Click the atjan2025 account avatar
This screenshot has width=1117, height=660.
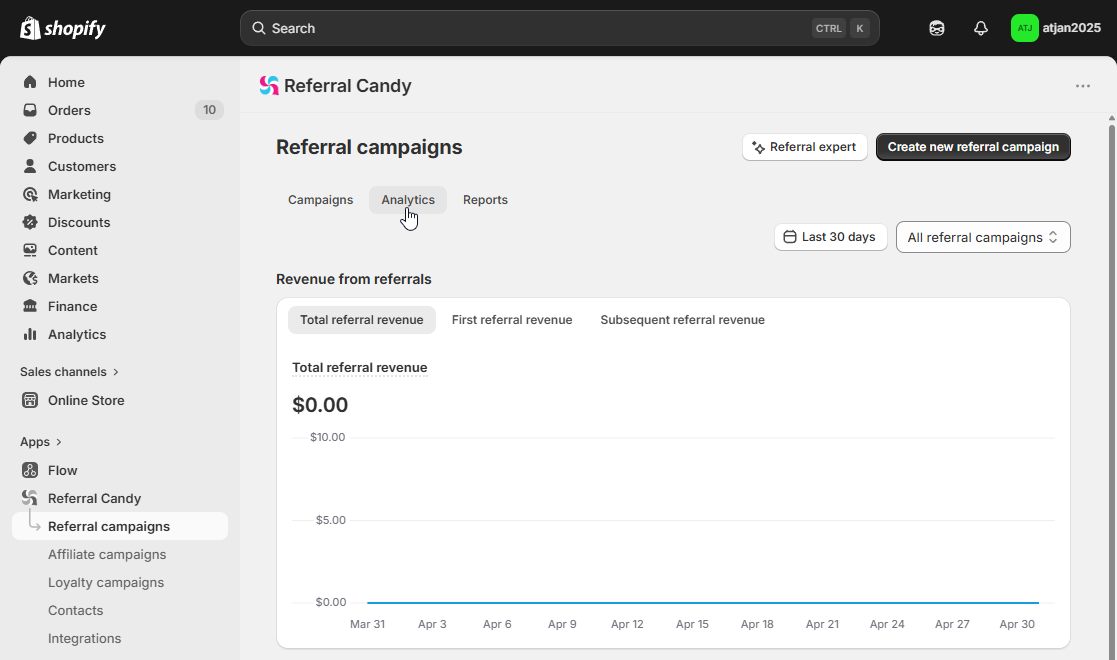click(1024, 29)
